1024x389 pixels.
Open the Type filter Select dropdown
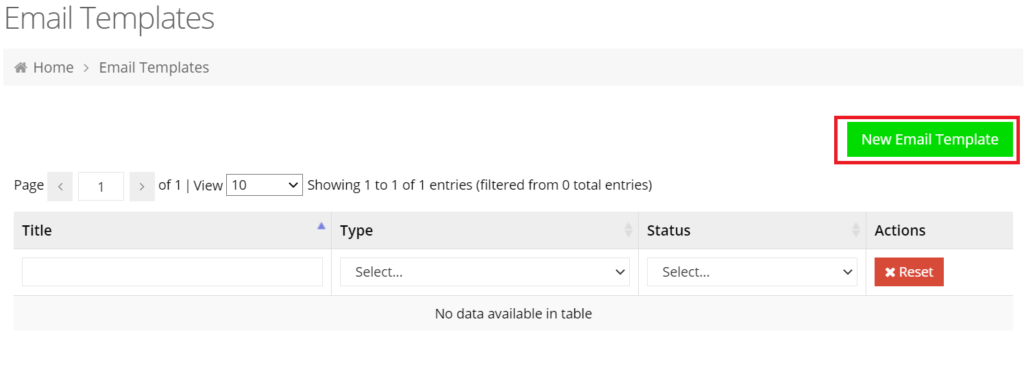pyautogui.click(x=485, y=272)
